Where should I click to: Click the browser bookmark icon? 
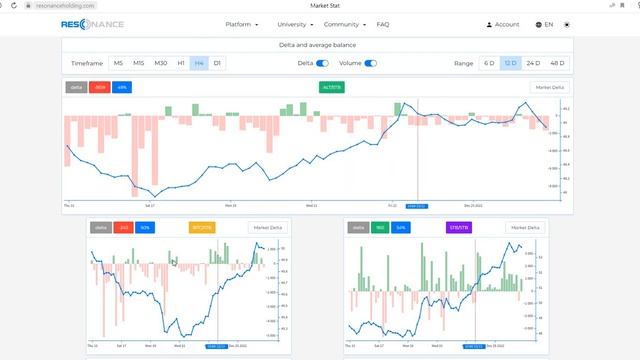tap(622, 5)
